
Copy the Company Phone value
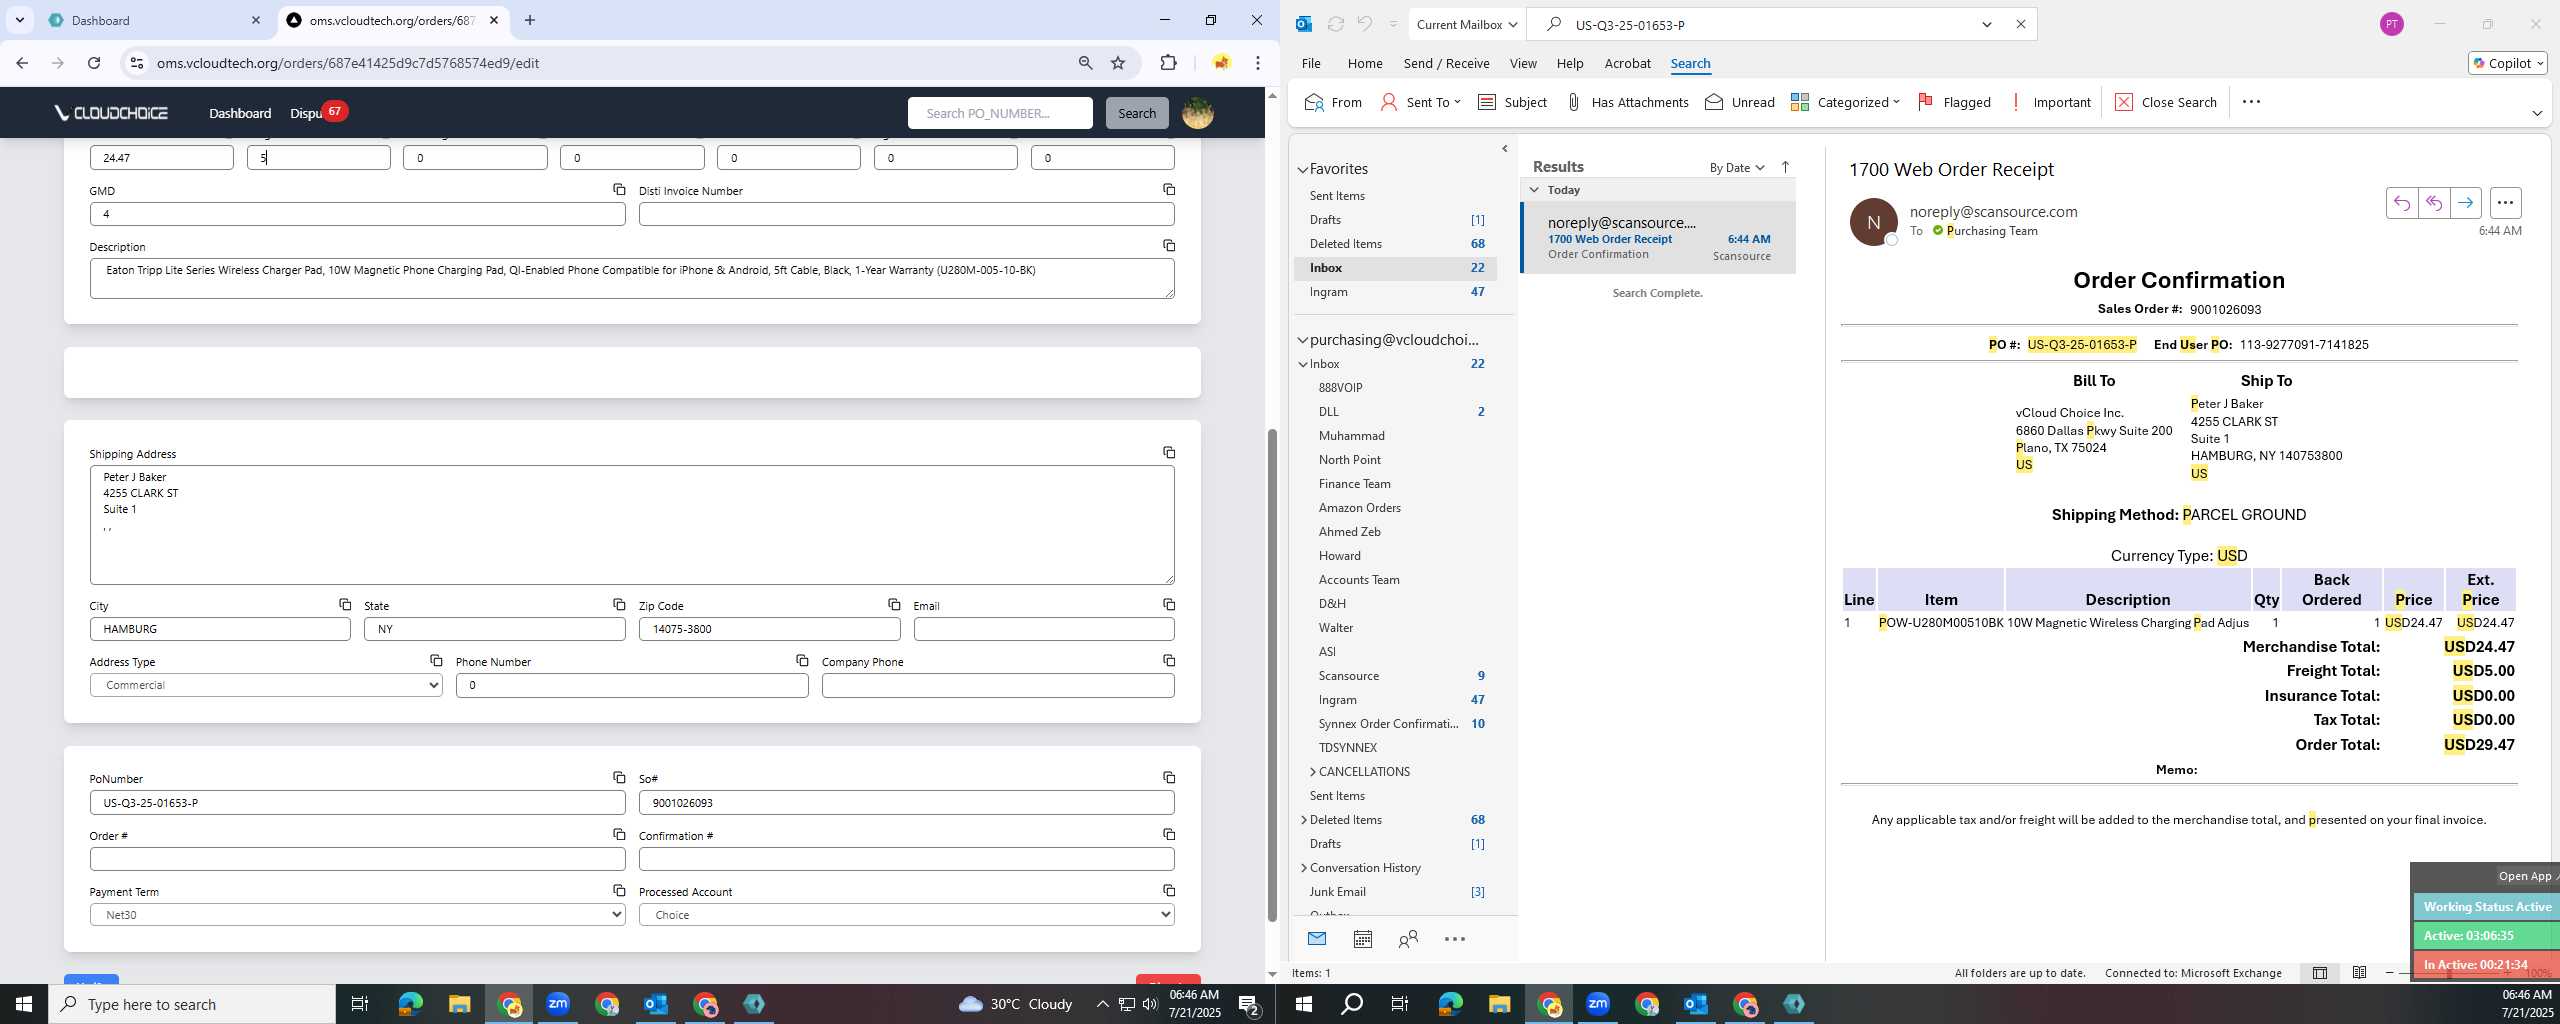[x=1168, y=660]
